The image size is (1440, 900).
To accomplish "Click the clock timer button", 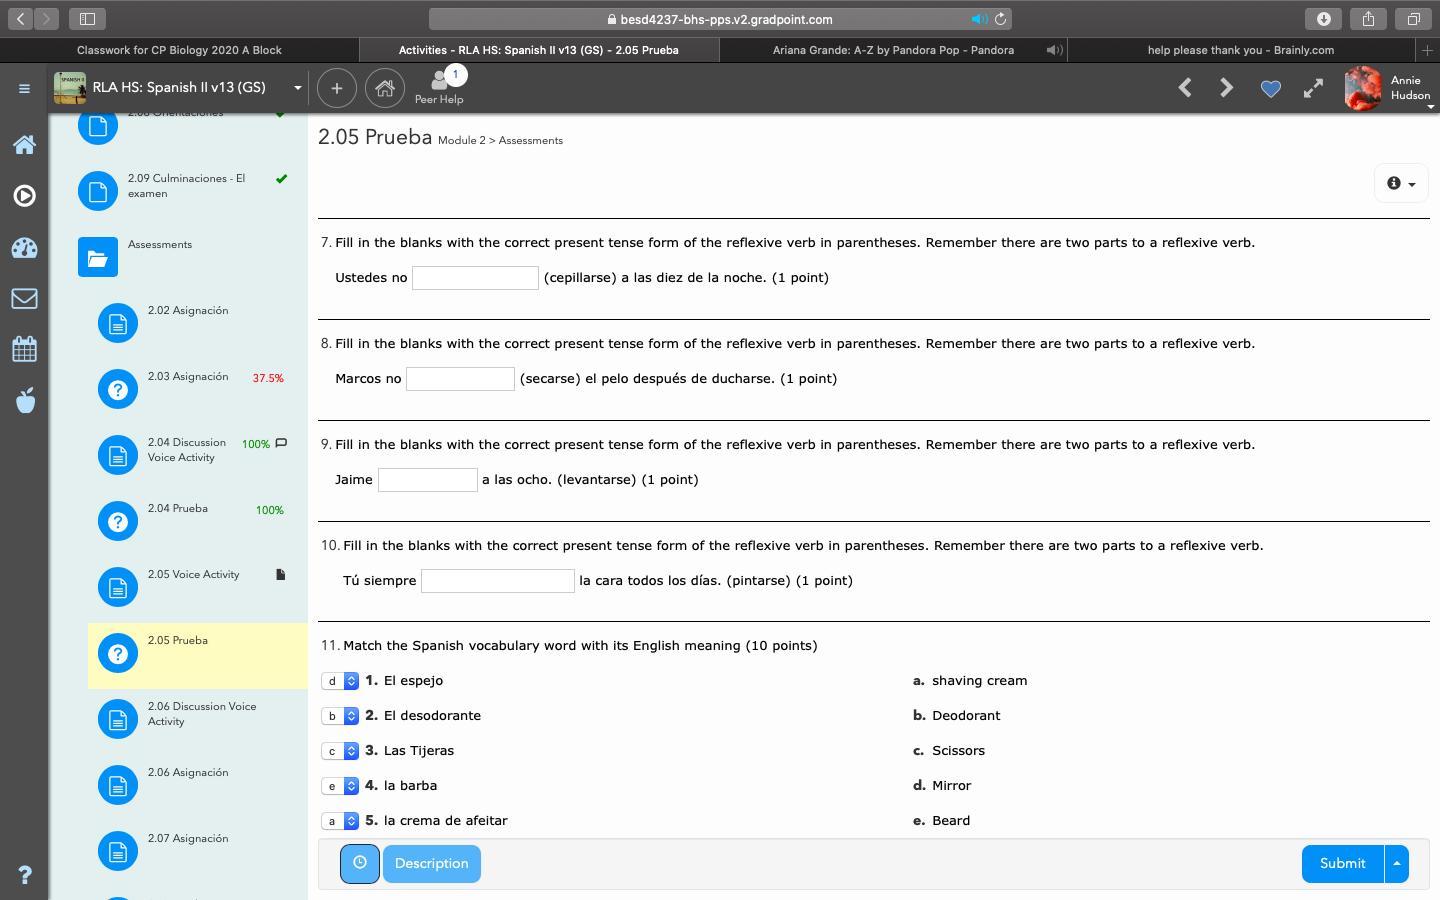I will (x=359, y=863).
